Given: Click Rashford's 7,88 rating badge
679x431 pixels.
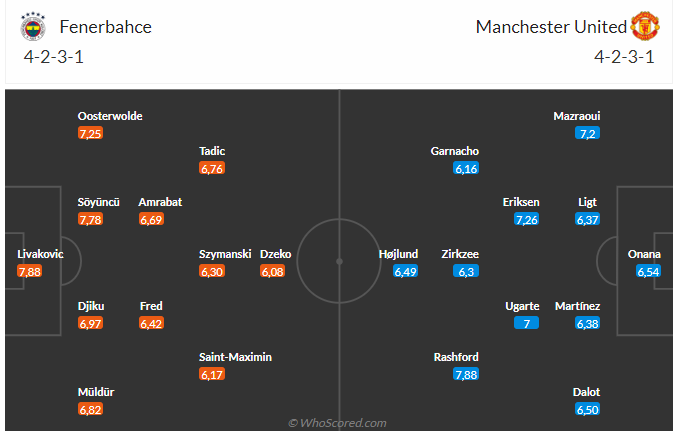Looking at the screenshot, I should 466,374.
